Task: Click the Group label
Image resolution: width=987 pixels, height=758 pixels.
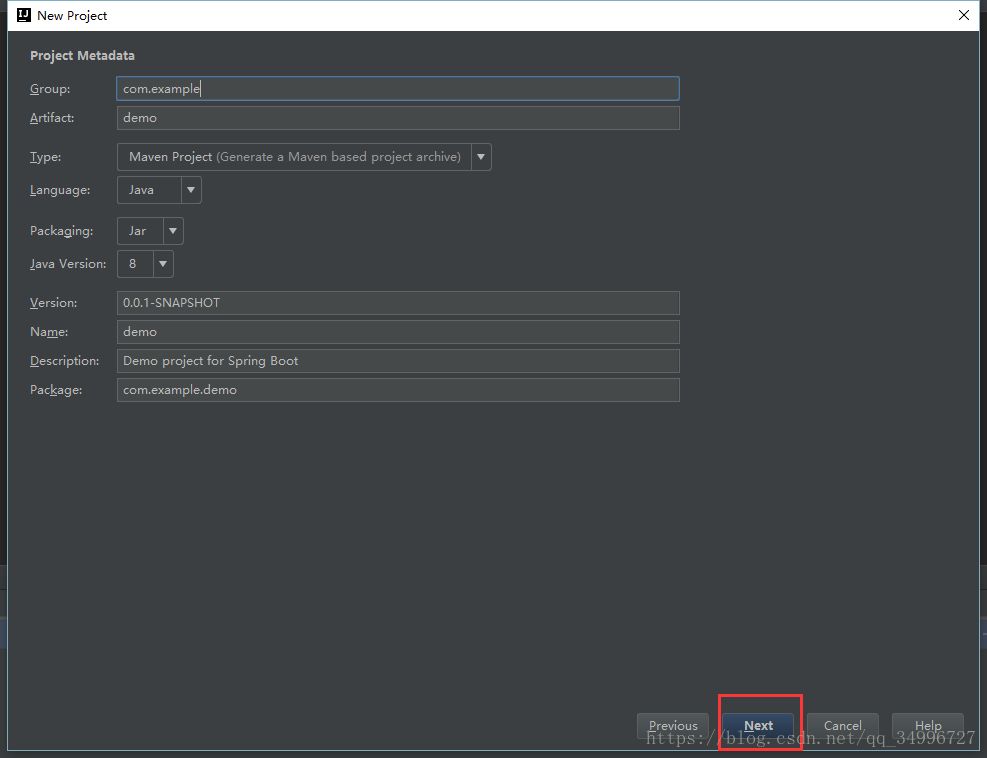Action: (x=50, y=89)
